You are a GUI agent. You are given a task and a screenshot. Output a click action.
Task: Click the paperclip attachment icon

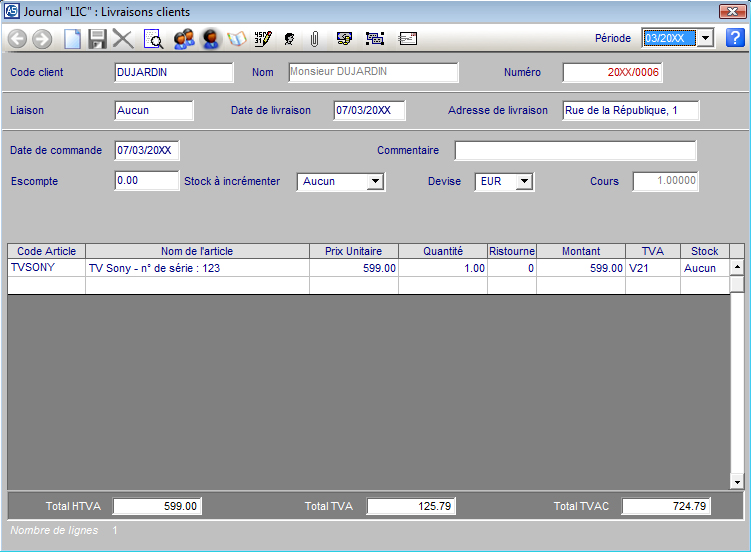(x=314, y=39)
